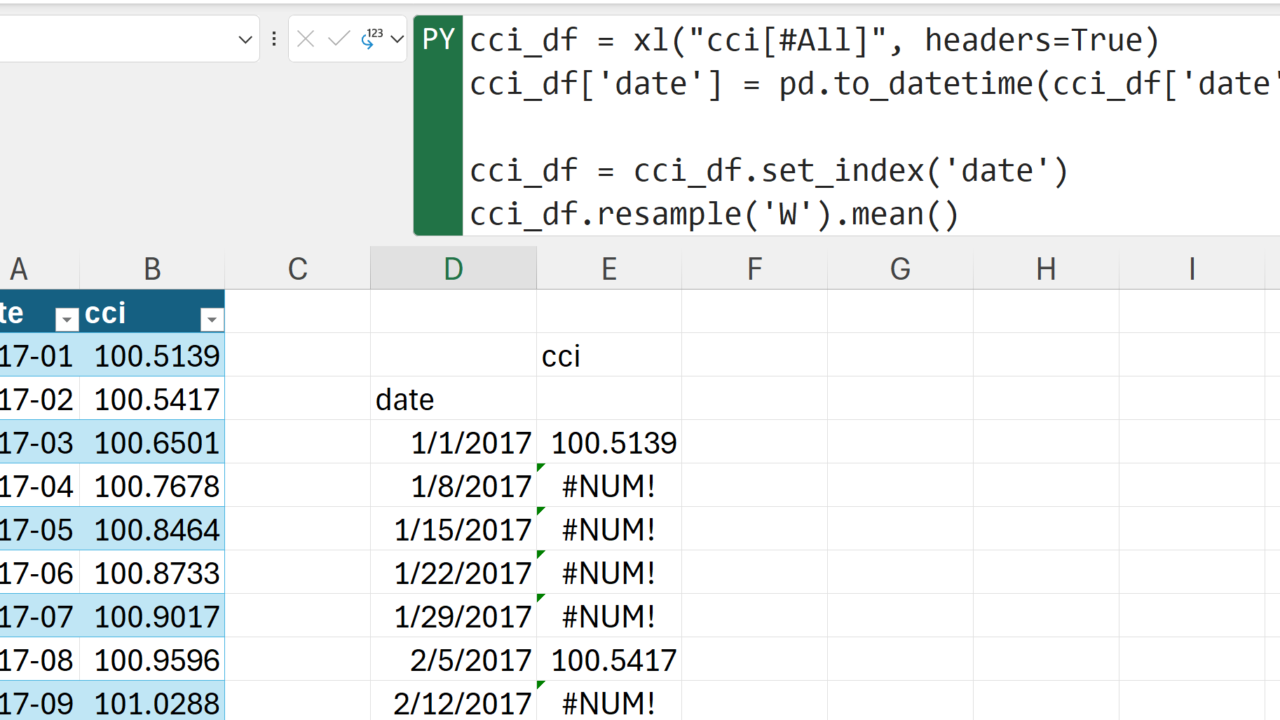Select the cell containing 1/1/2017
Screen dimensions: 1280x720
pyautogui.click(x=453, y=443)
